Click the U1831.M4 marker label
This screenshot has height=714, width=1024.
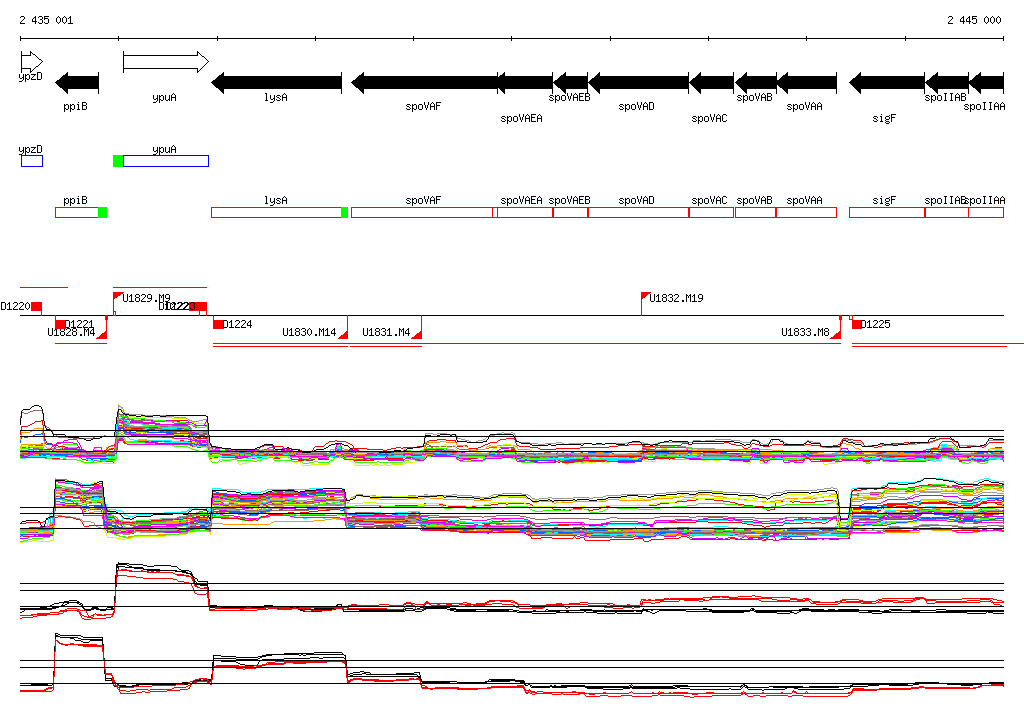[x=386, y=333]
